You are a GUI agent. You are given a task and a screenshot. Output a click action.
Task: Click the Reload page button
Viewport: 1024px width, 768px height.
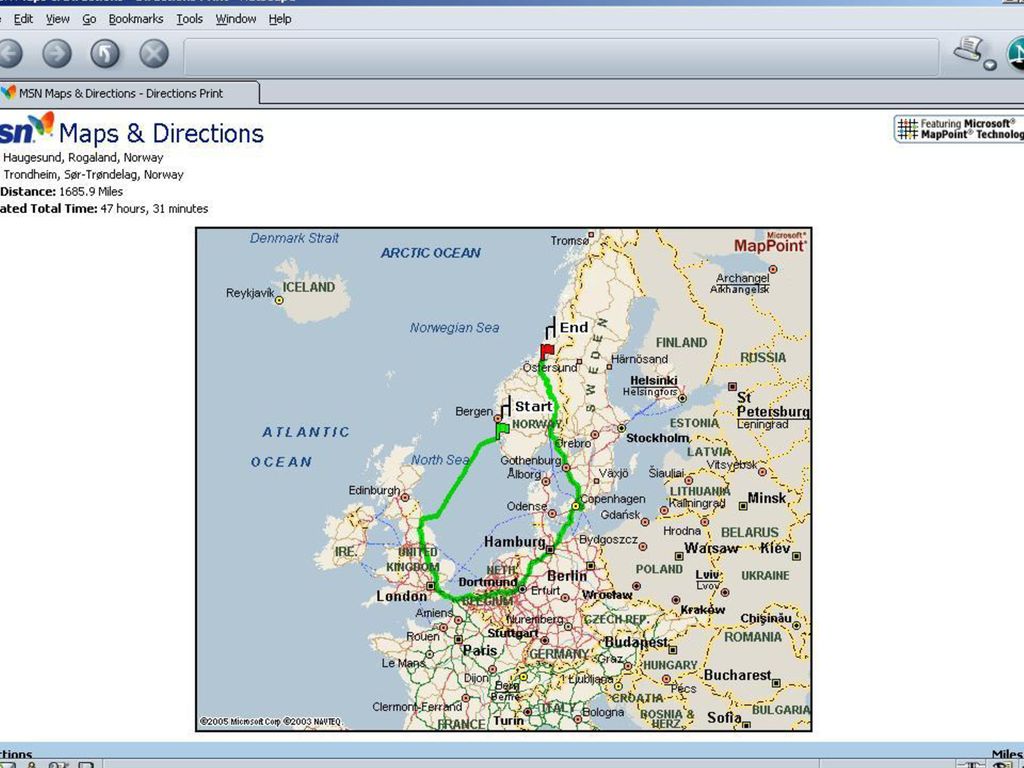pos(105,54)
